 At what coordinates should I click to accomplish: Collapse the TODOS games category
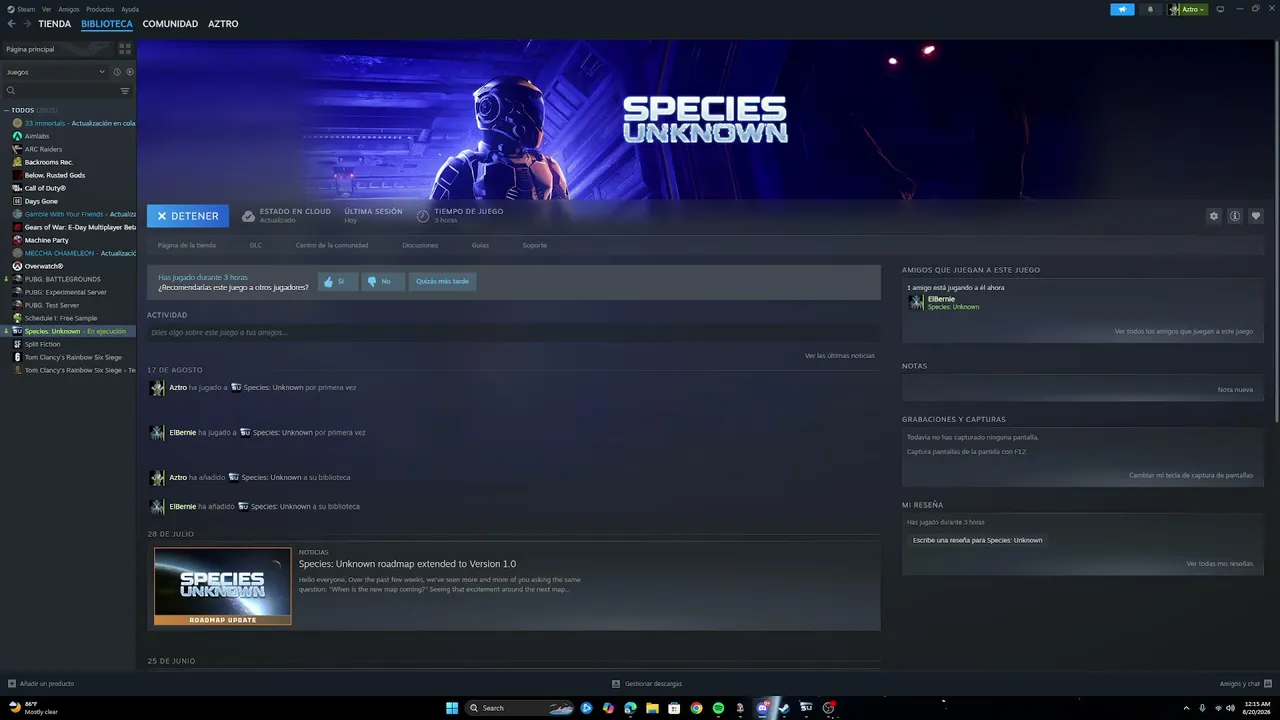point(6,110)
